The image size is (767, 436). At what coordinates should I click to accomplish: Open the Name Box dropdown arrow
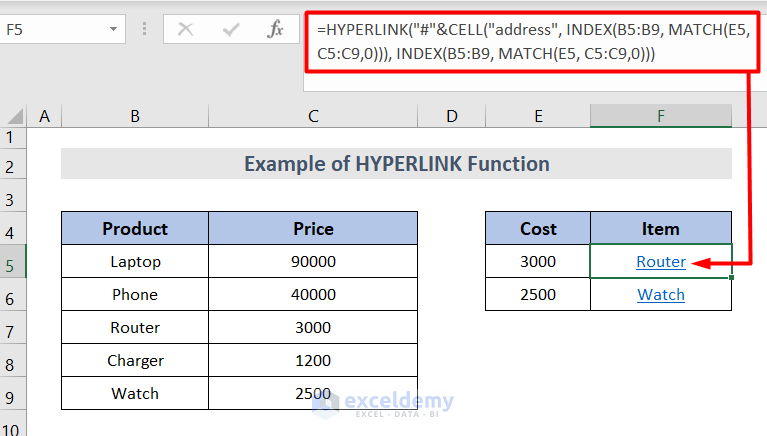113,29
